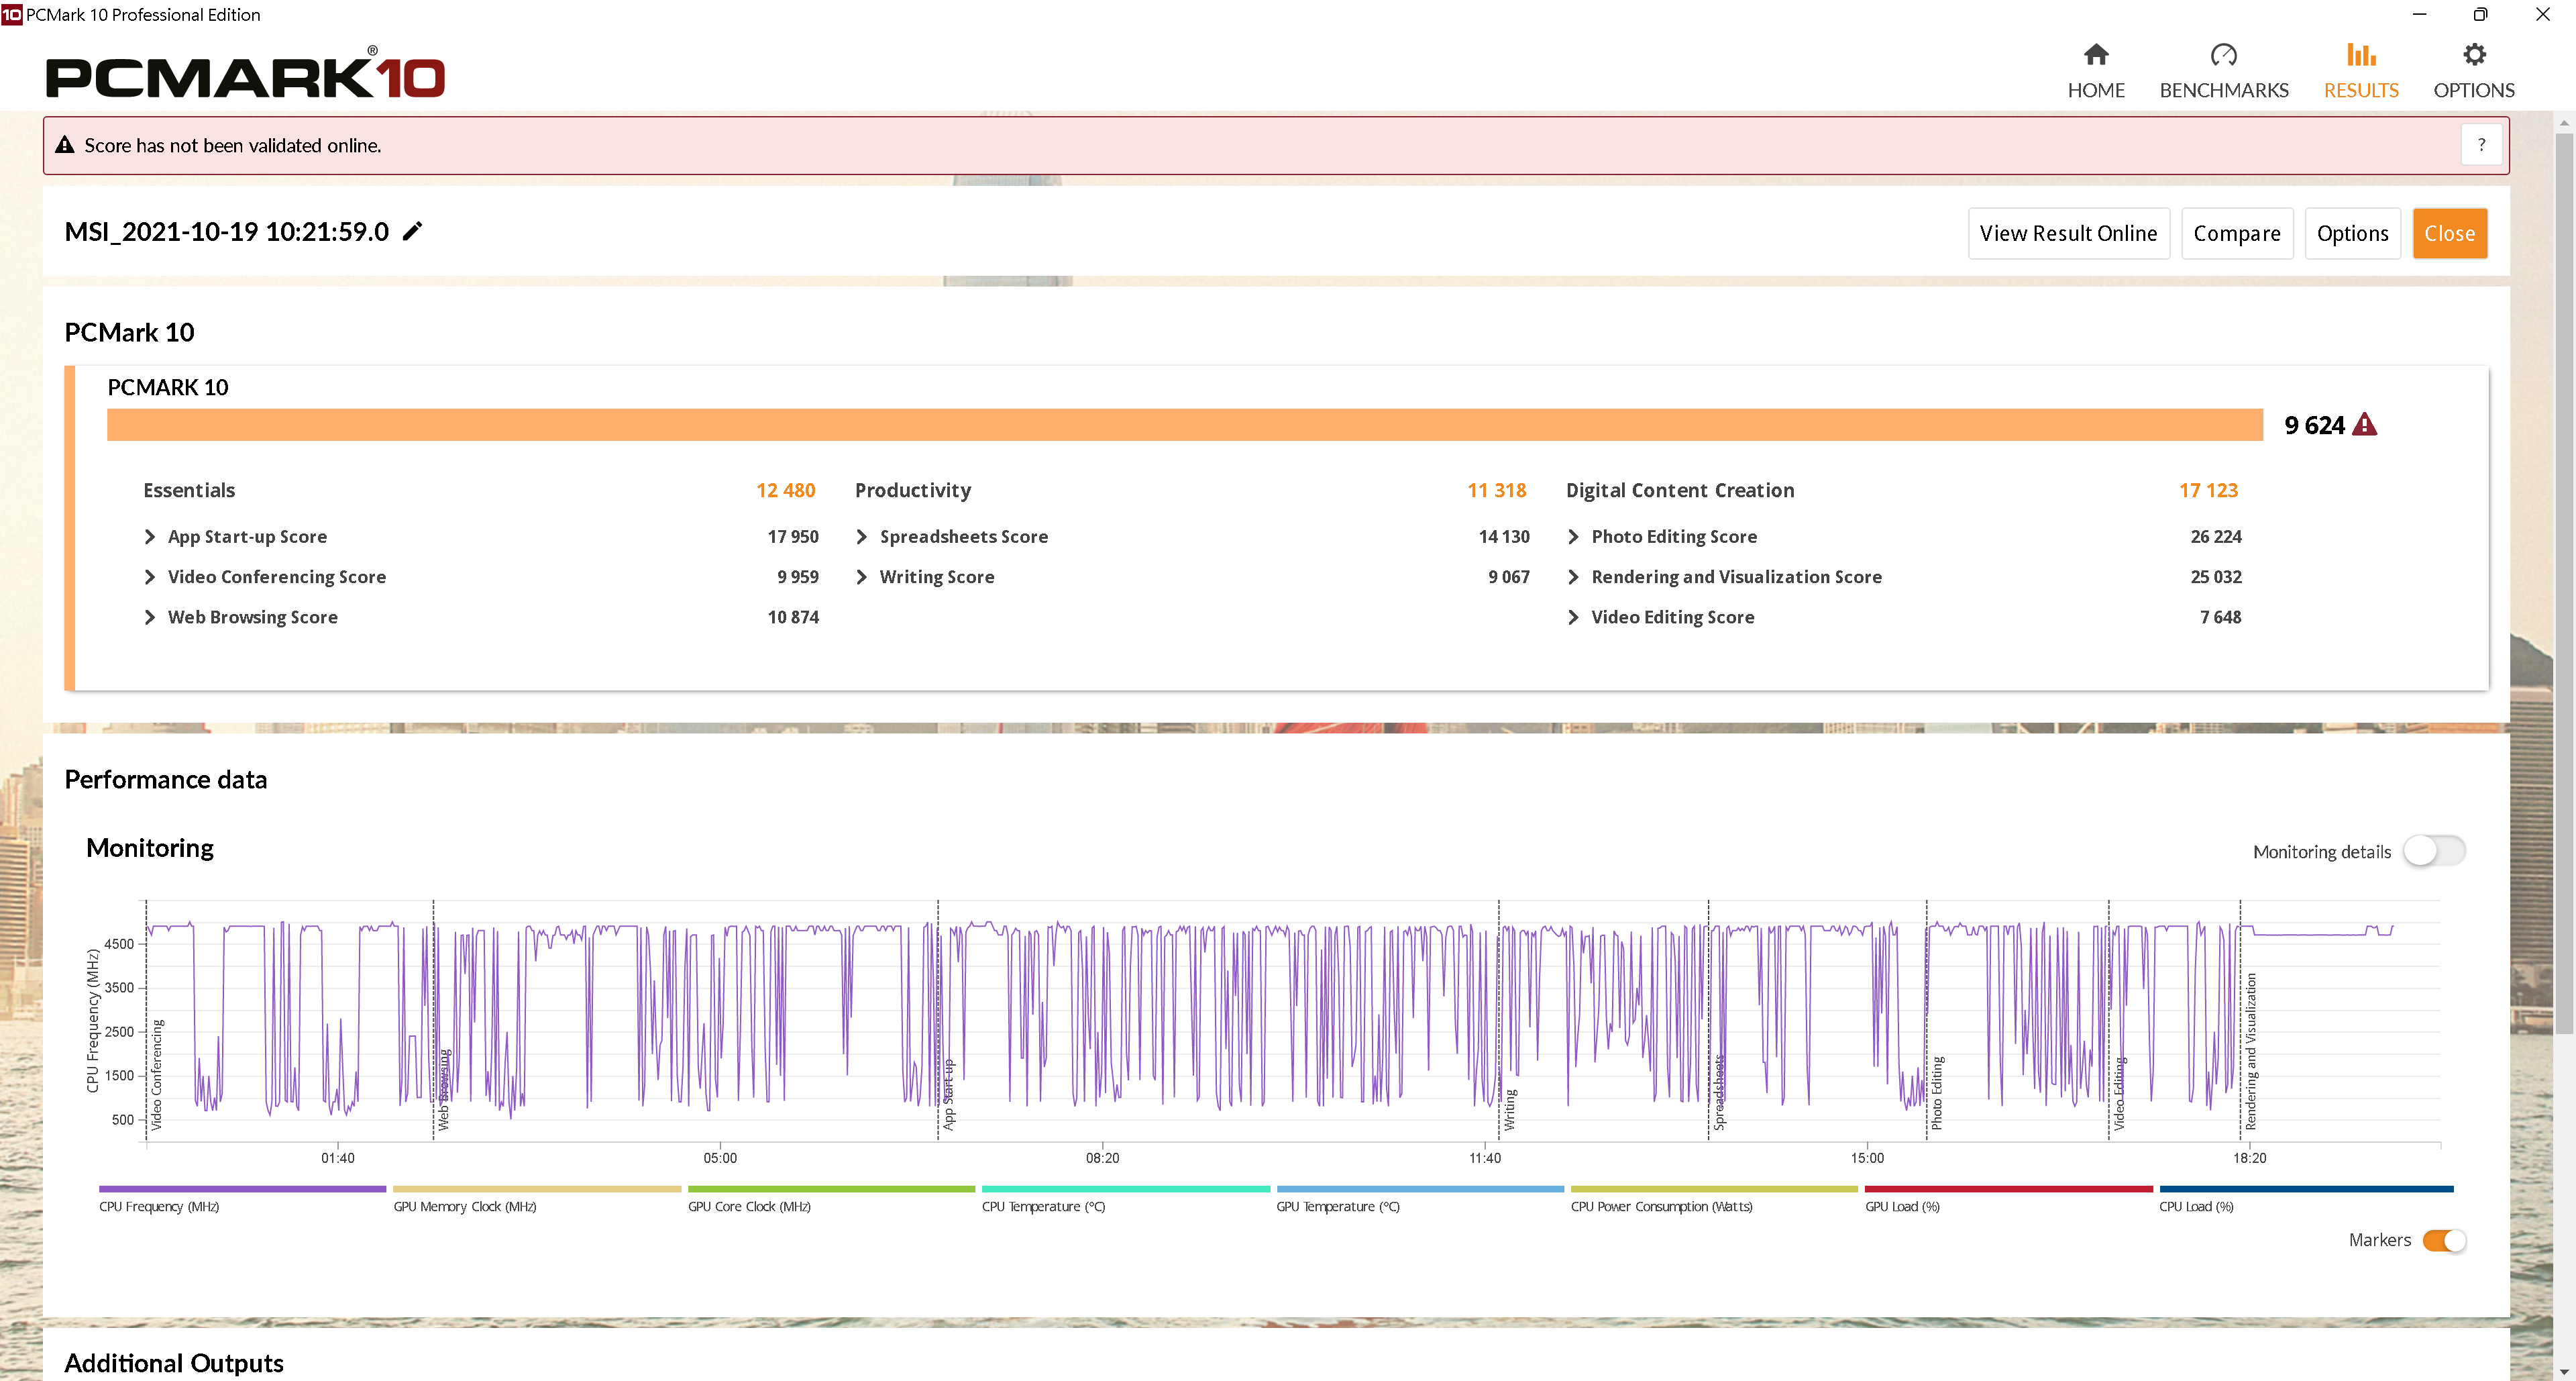
Task: Open the help question mark in banner
Action: pyautogui.click(x=2481, y=145)
